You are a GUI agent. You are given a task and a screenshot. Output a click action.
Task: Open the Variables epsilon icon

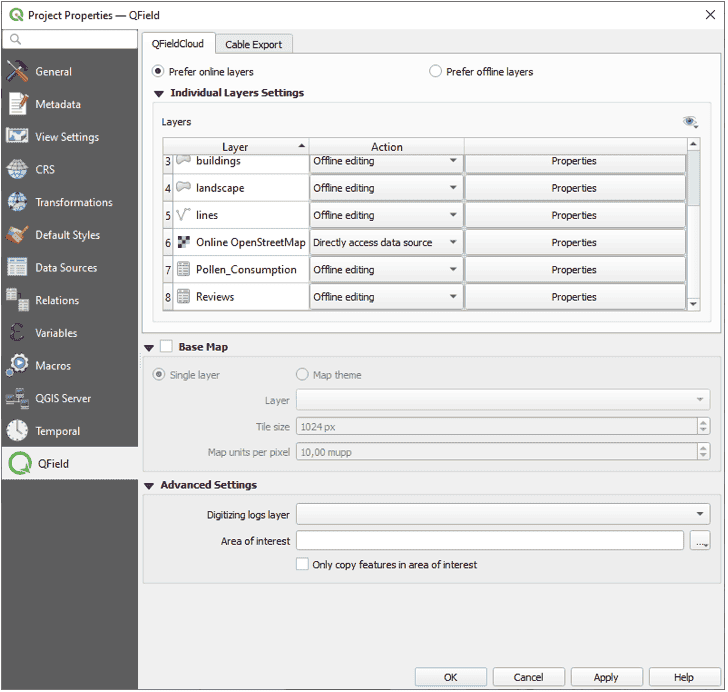[x=17, y=333]
